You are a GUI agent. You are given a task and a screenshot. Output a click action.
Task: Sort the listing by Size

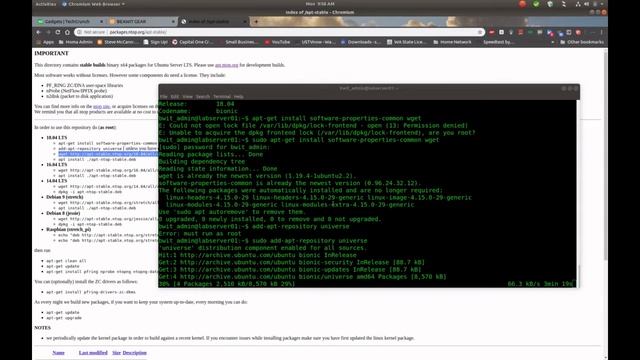[116, 353]
